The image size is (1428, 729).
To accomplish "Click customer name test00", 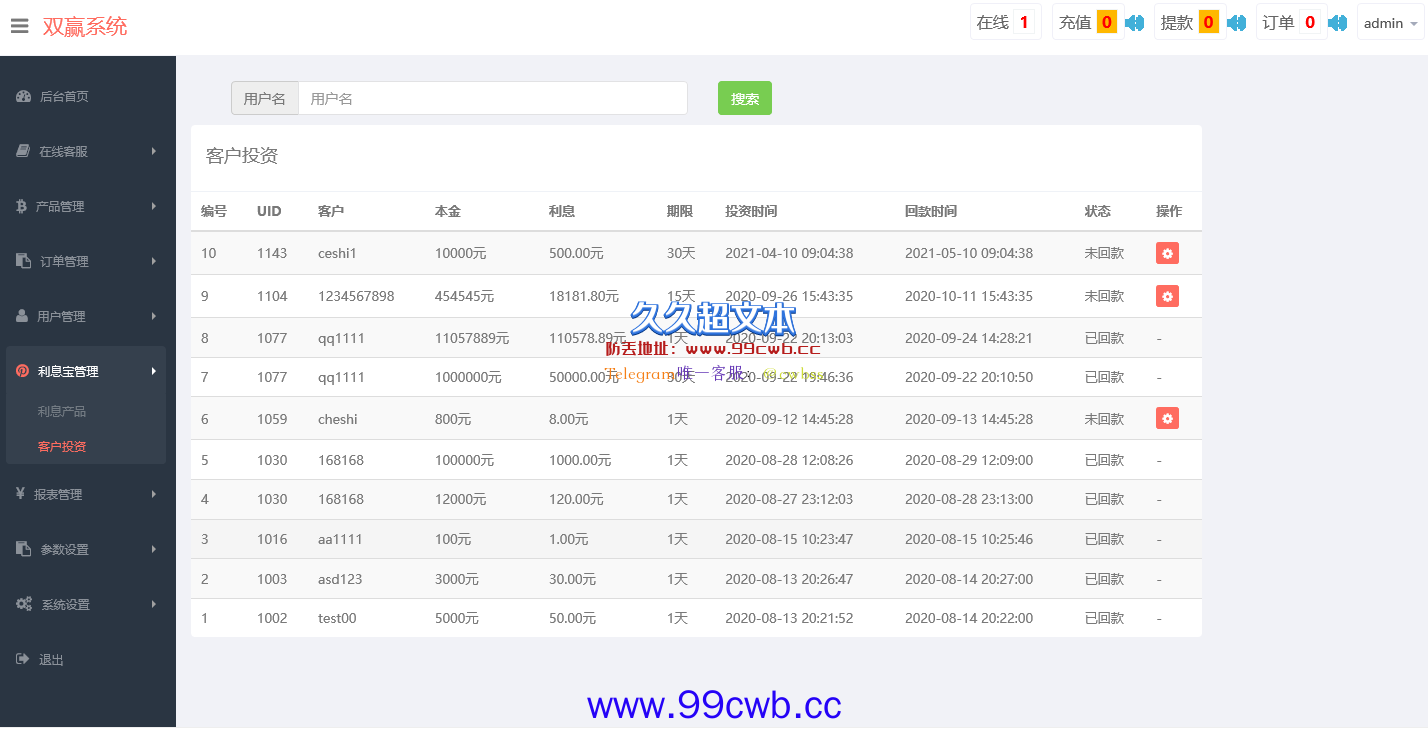I will [337, 618].
